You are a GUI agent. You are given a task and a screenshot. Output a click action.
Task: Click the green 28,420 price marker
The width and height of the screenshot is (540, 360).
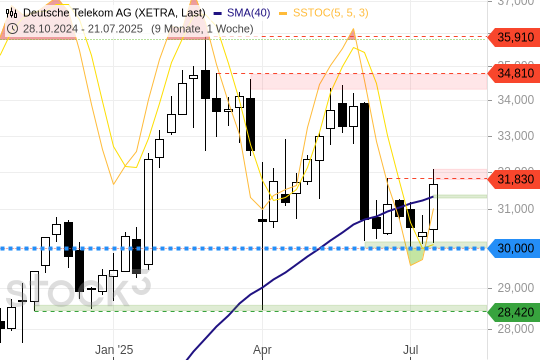tap(514, 312)
